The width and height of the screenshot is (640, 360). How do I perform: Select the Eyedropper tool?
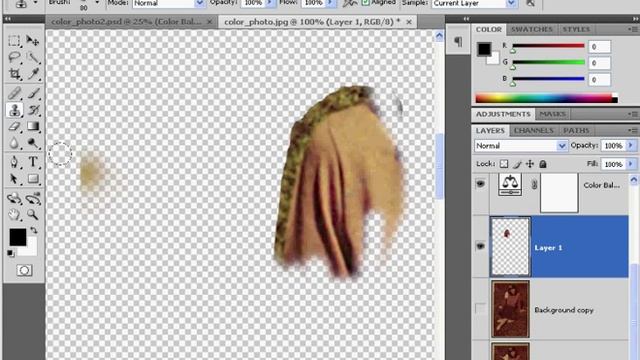(x=33, y=74)
